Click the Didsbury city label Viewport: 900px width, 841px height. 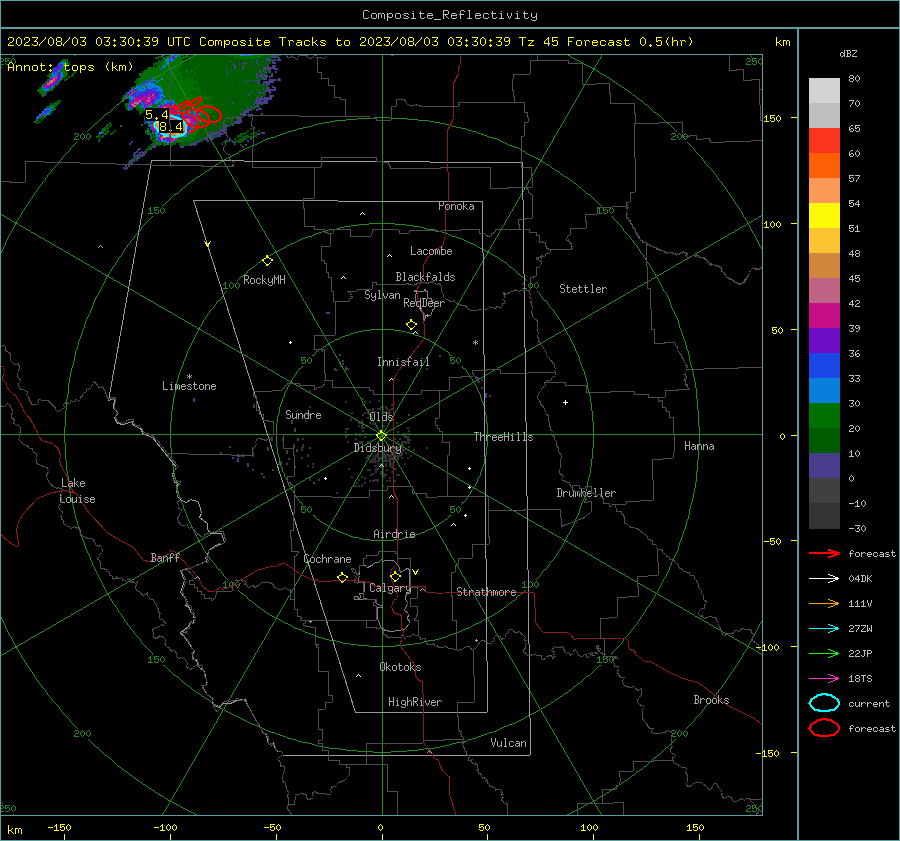coord(378,448)
